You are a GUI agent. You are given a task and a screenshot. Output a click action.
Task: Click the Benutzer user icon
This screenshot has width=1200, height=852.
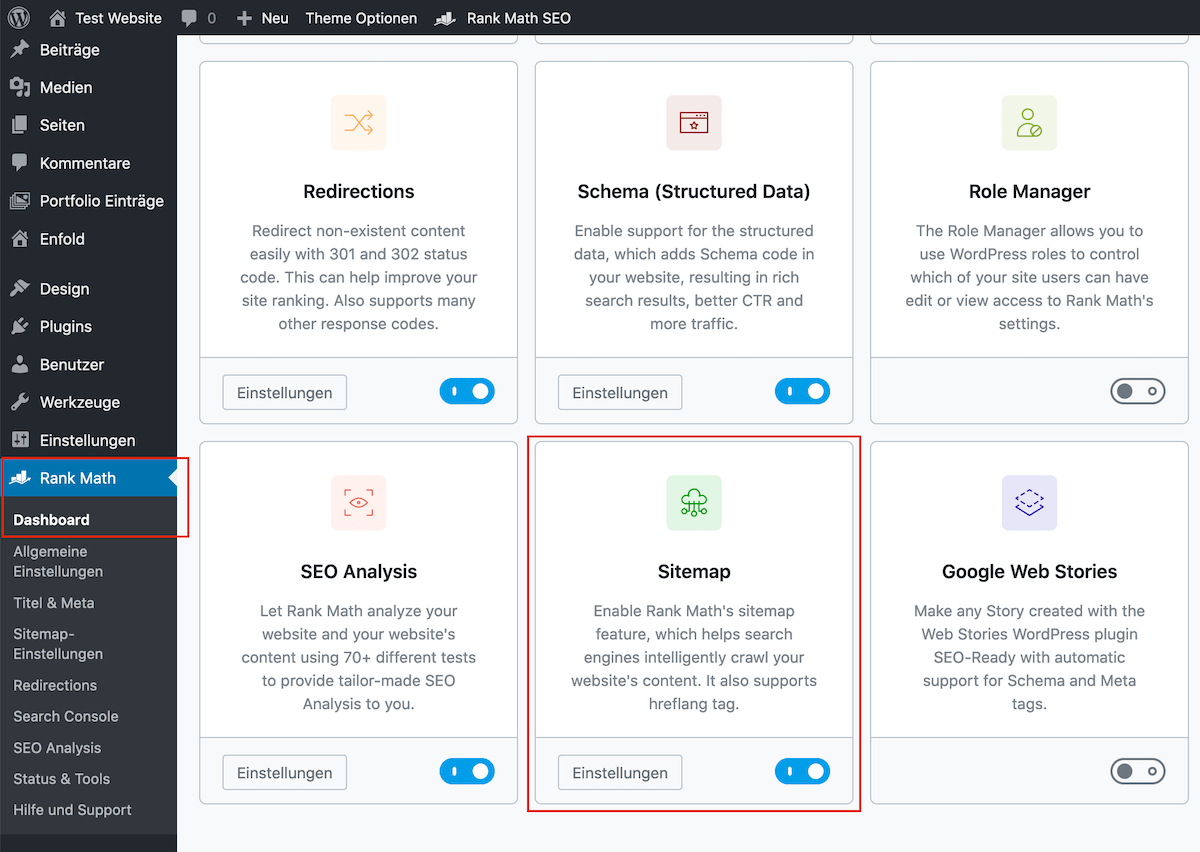click(x=20, y=365)
